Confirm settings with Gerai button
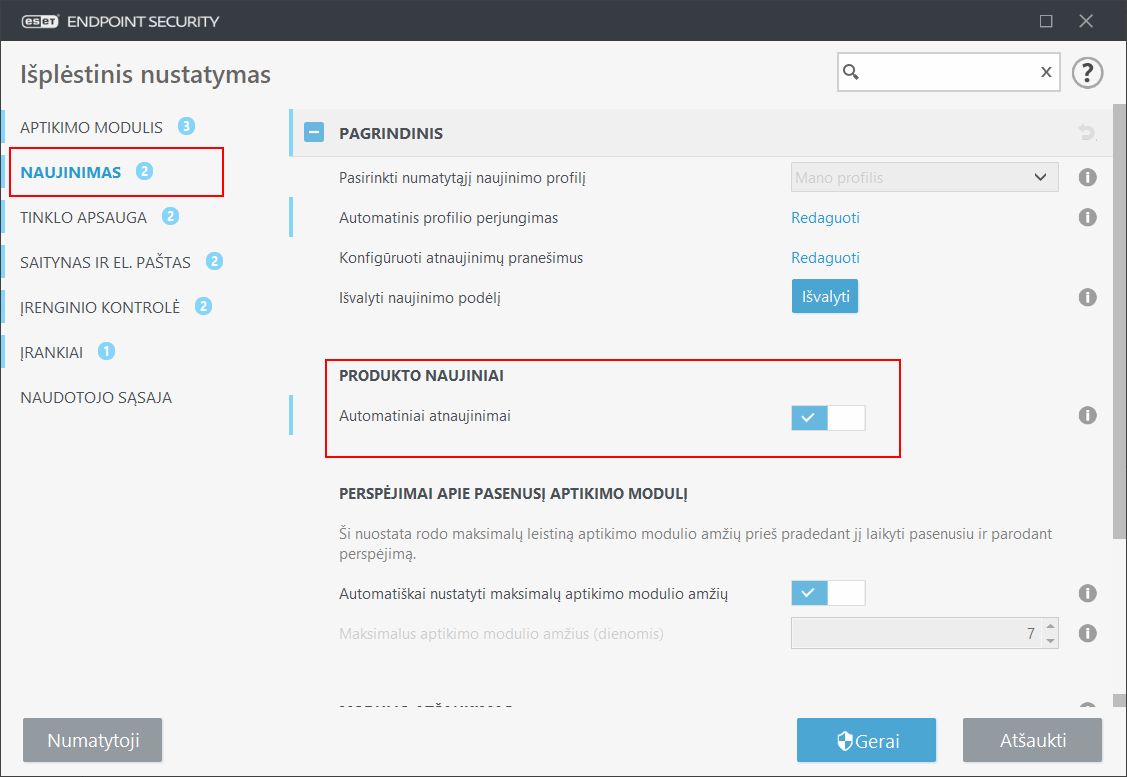 tap(866, 741)
